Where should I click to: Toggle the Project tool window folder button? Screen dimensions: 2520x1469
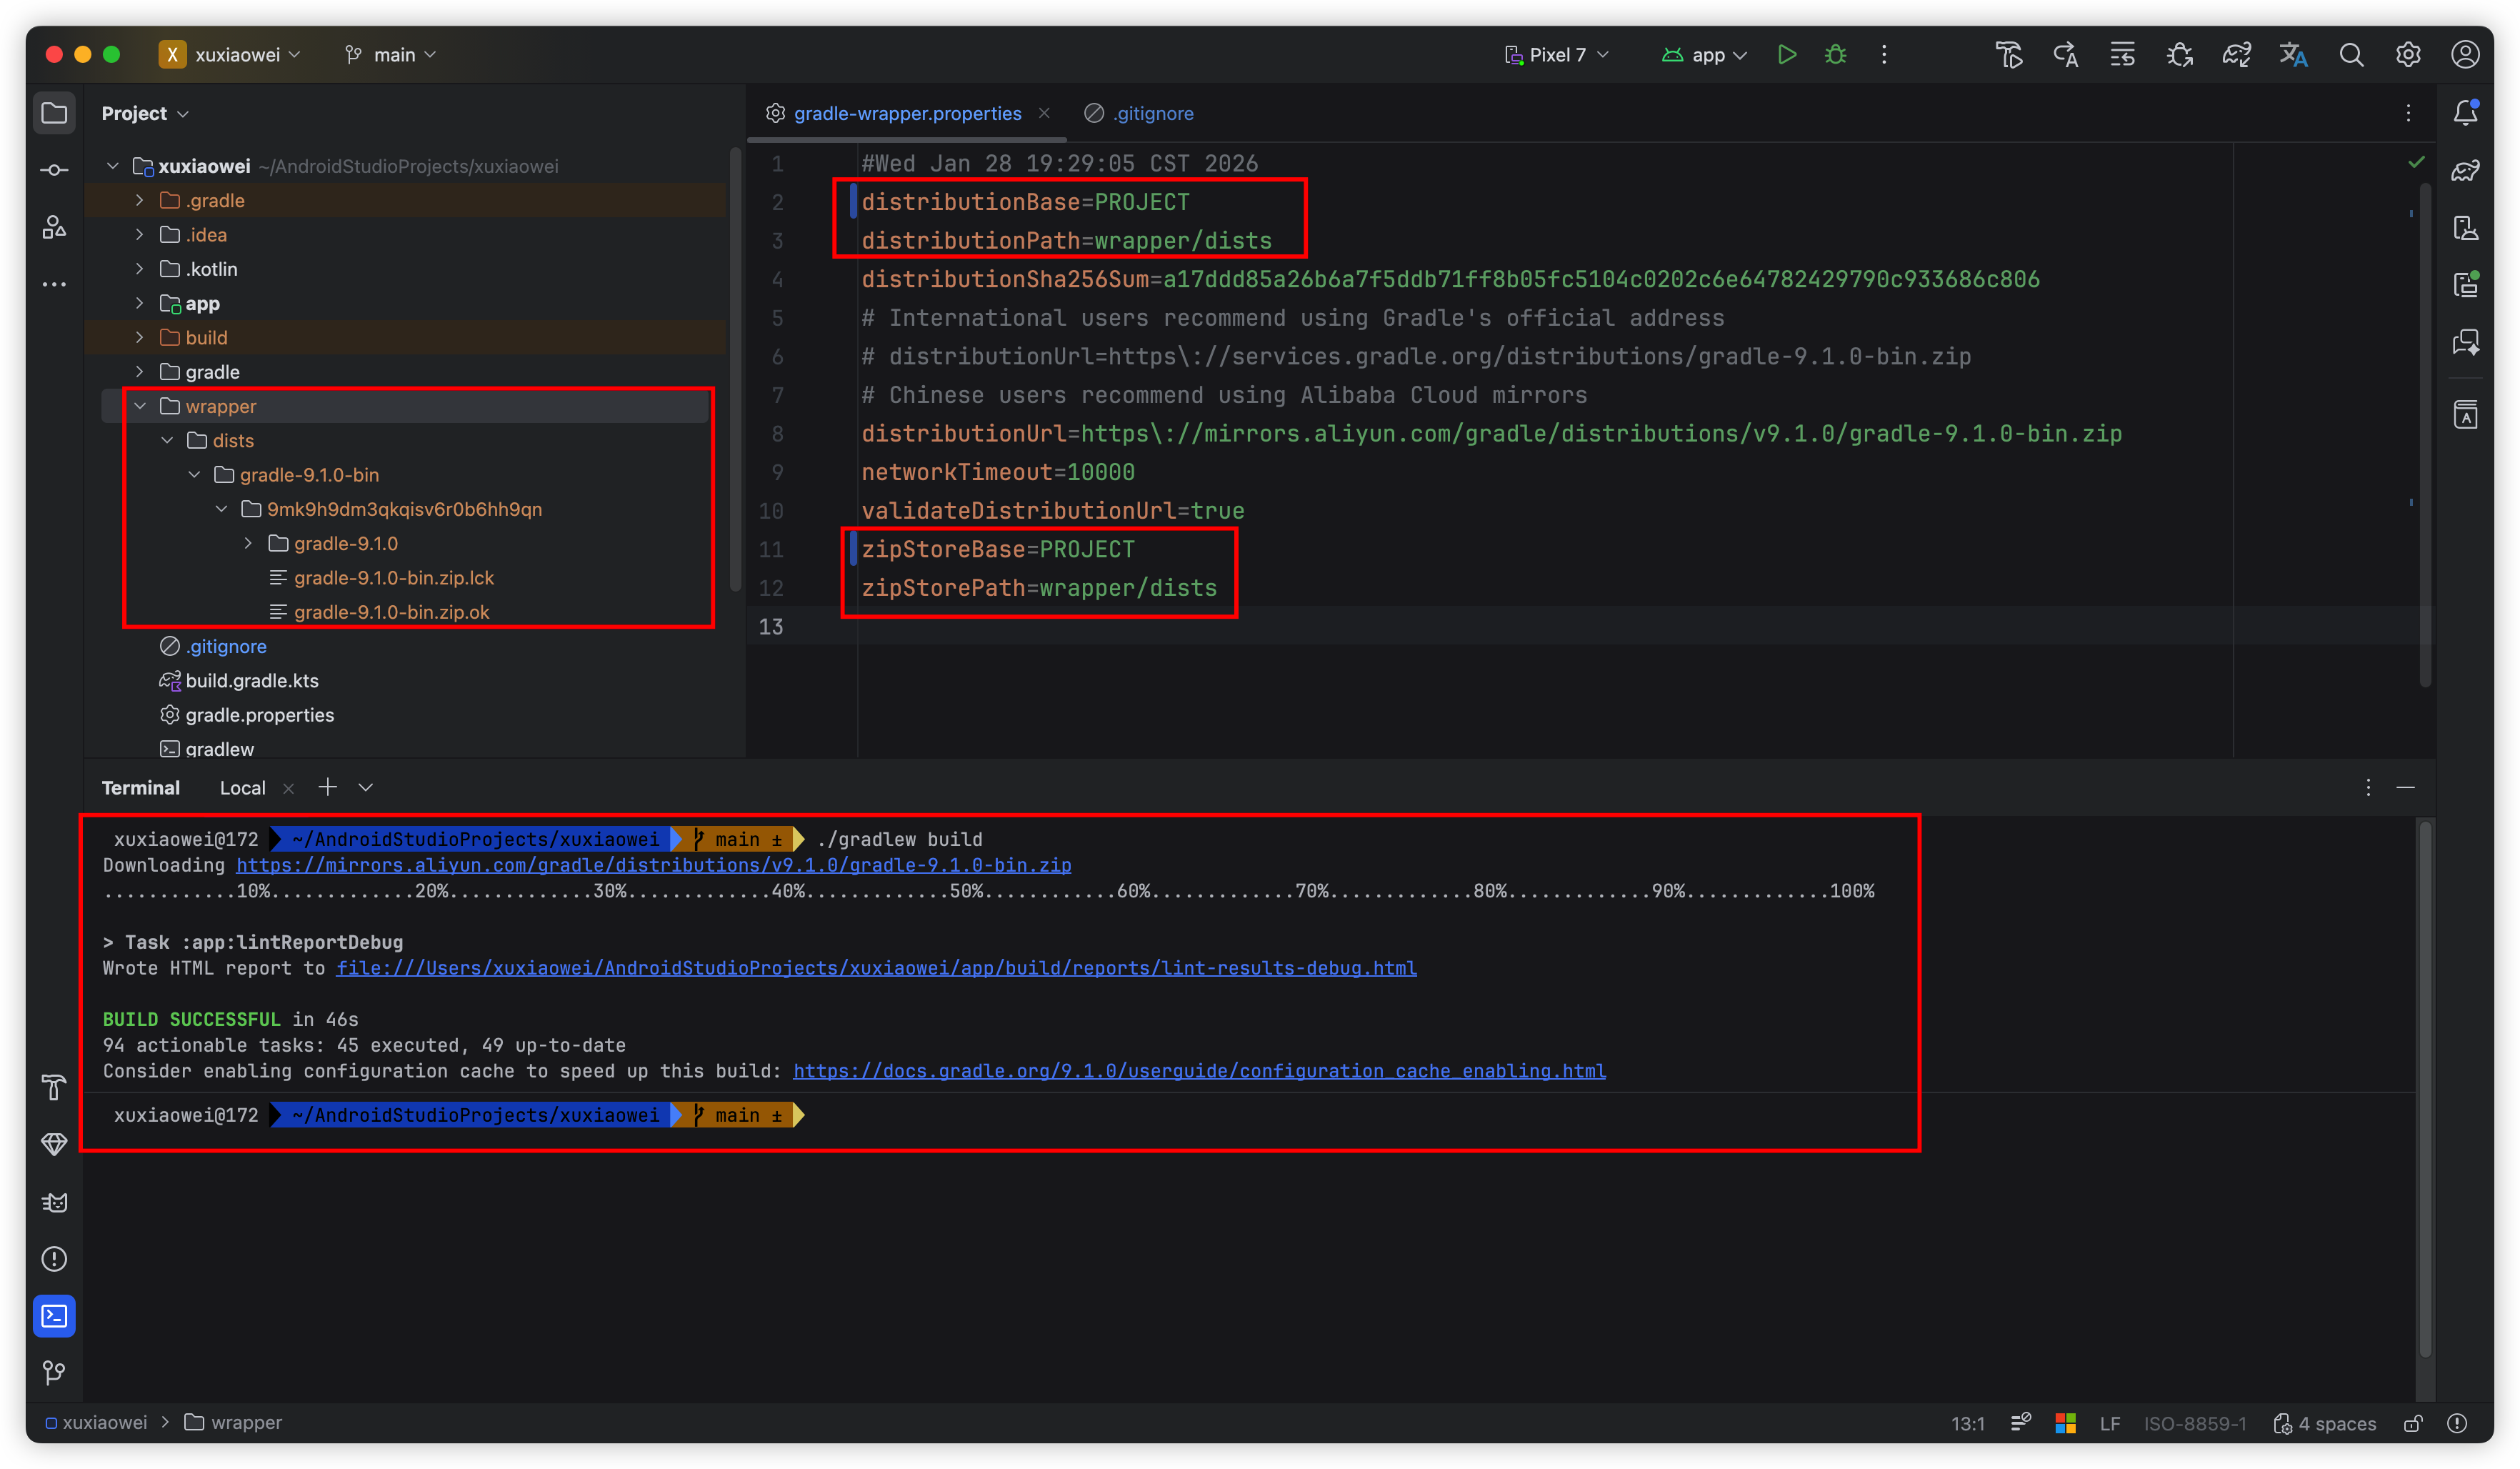coord(54,113)
